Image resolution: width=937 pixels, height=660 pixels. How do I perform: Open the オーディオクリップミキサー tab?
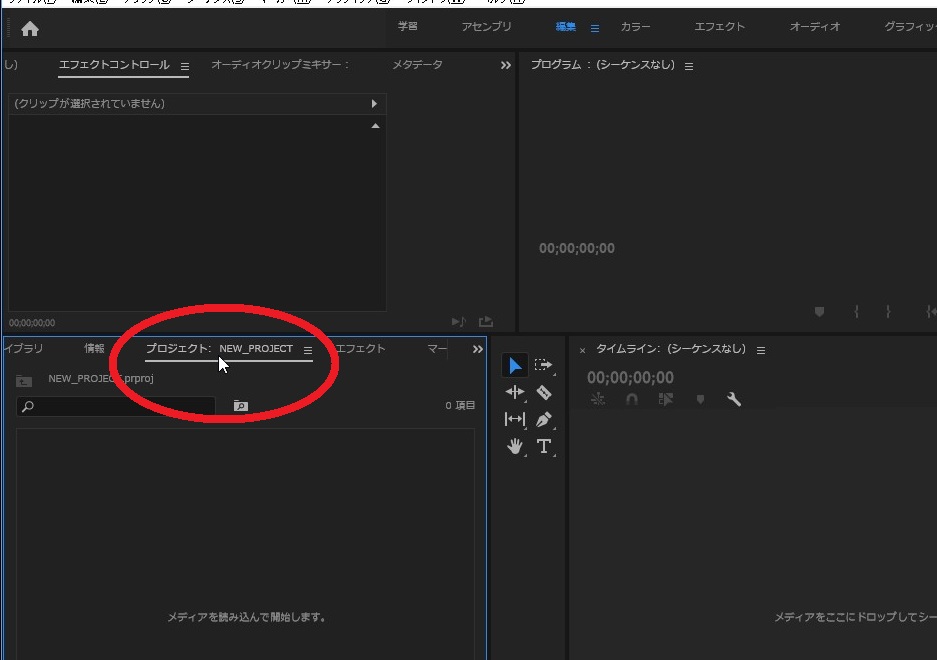[280, 65]
